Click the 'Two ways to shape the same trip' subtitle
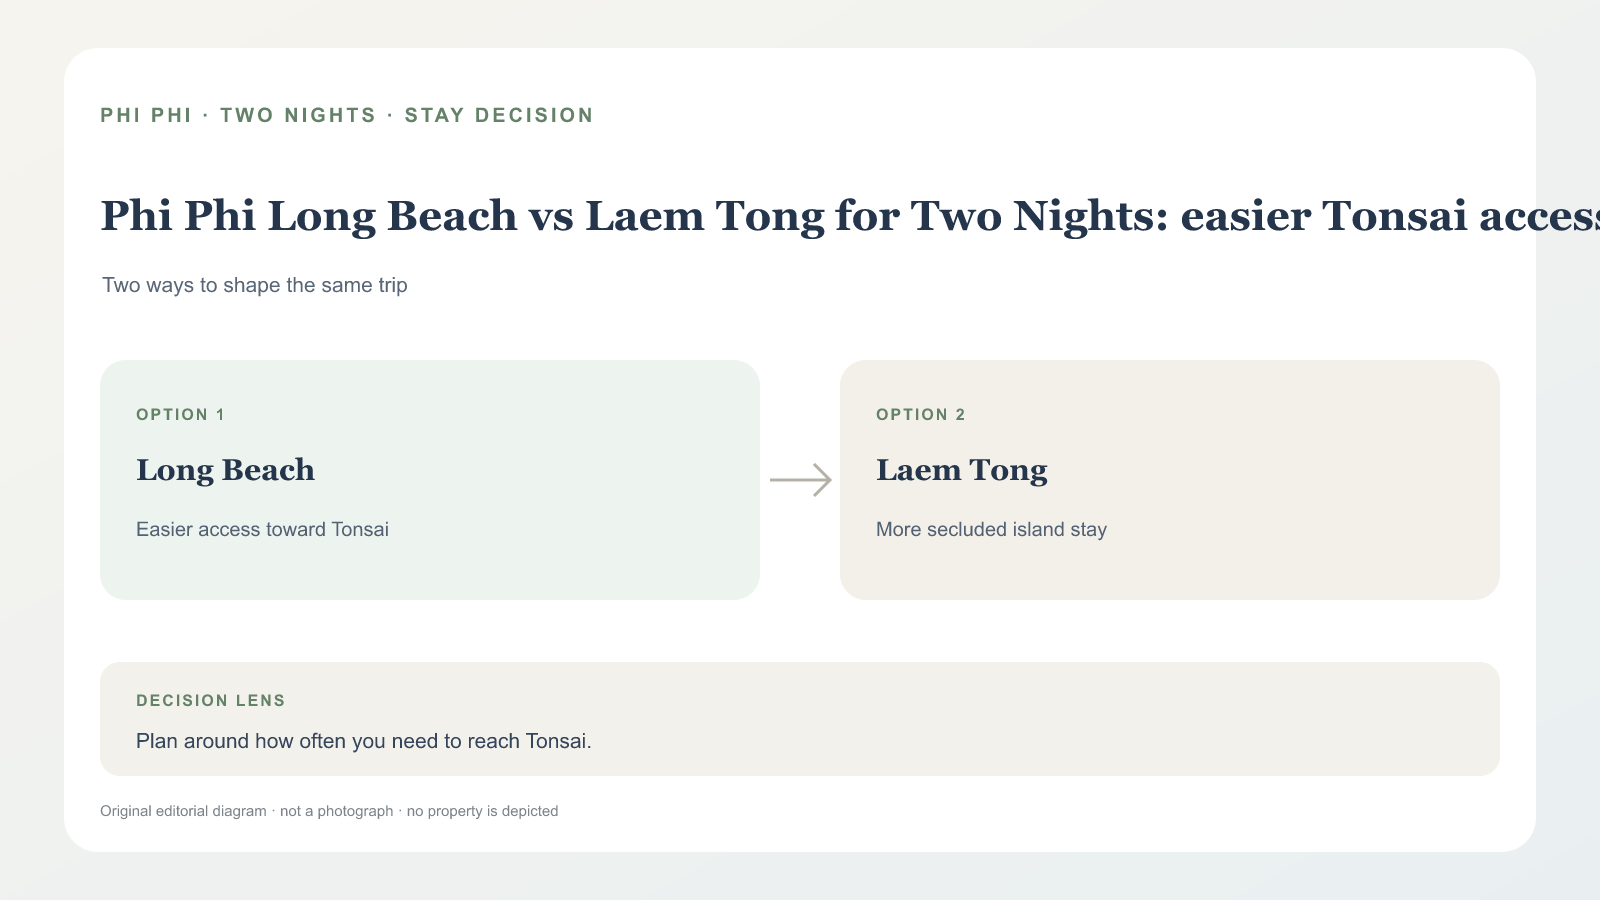The image size is (1600, 900). click(255, 285)
